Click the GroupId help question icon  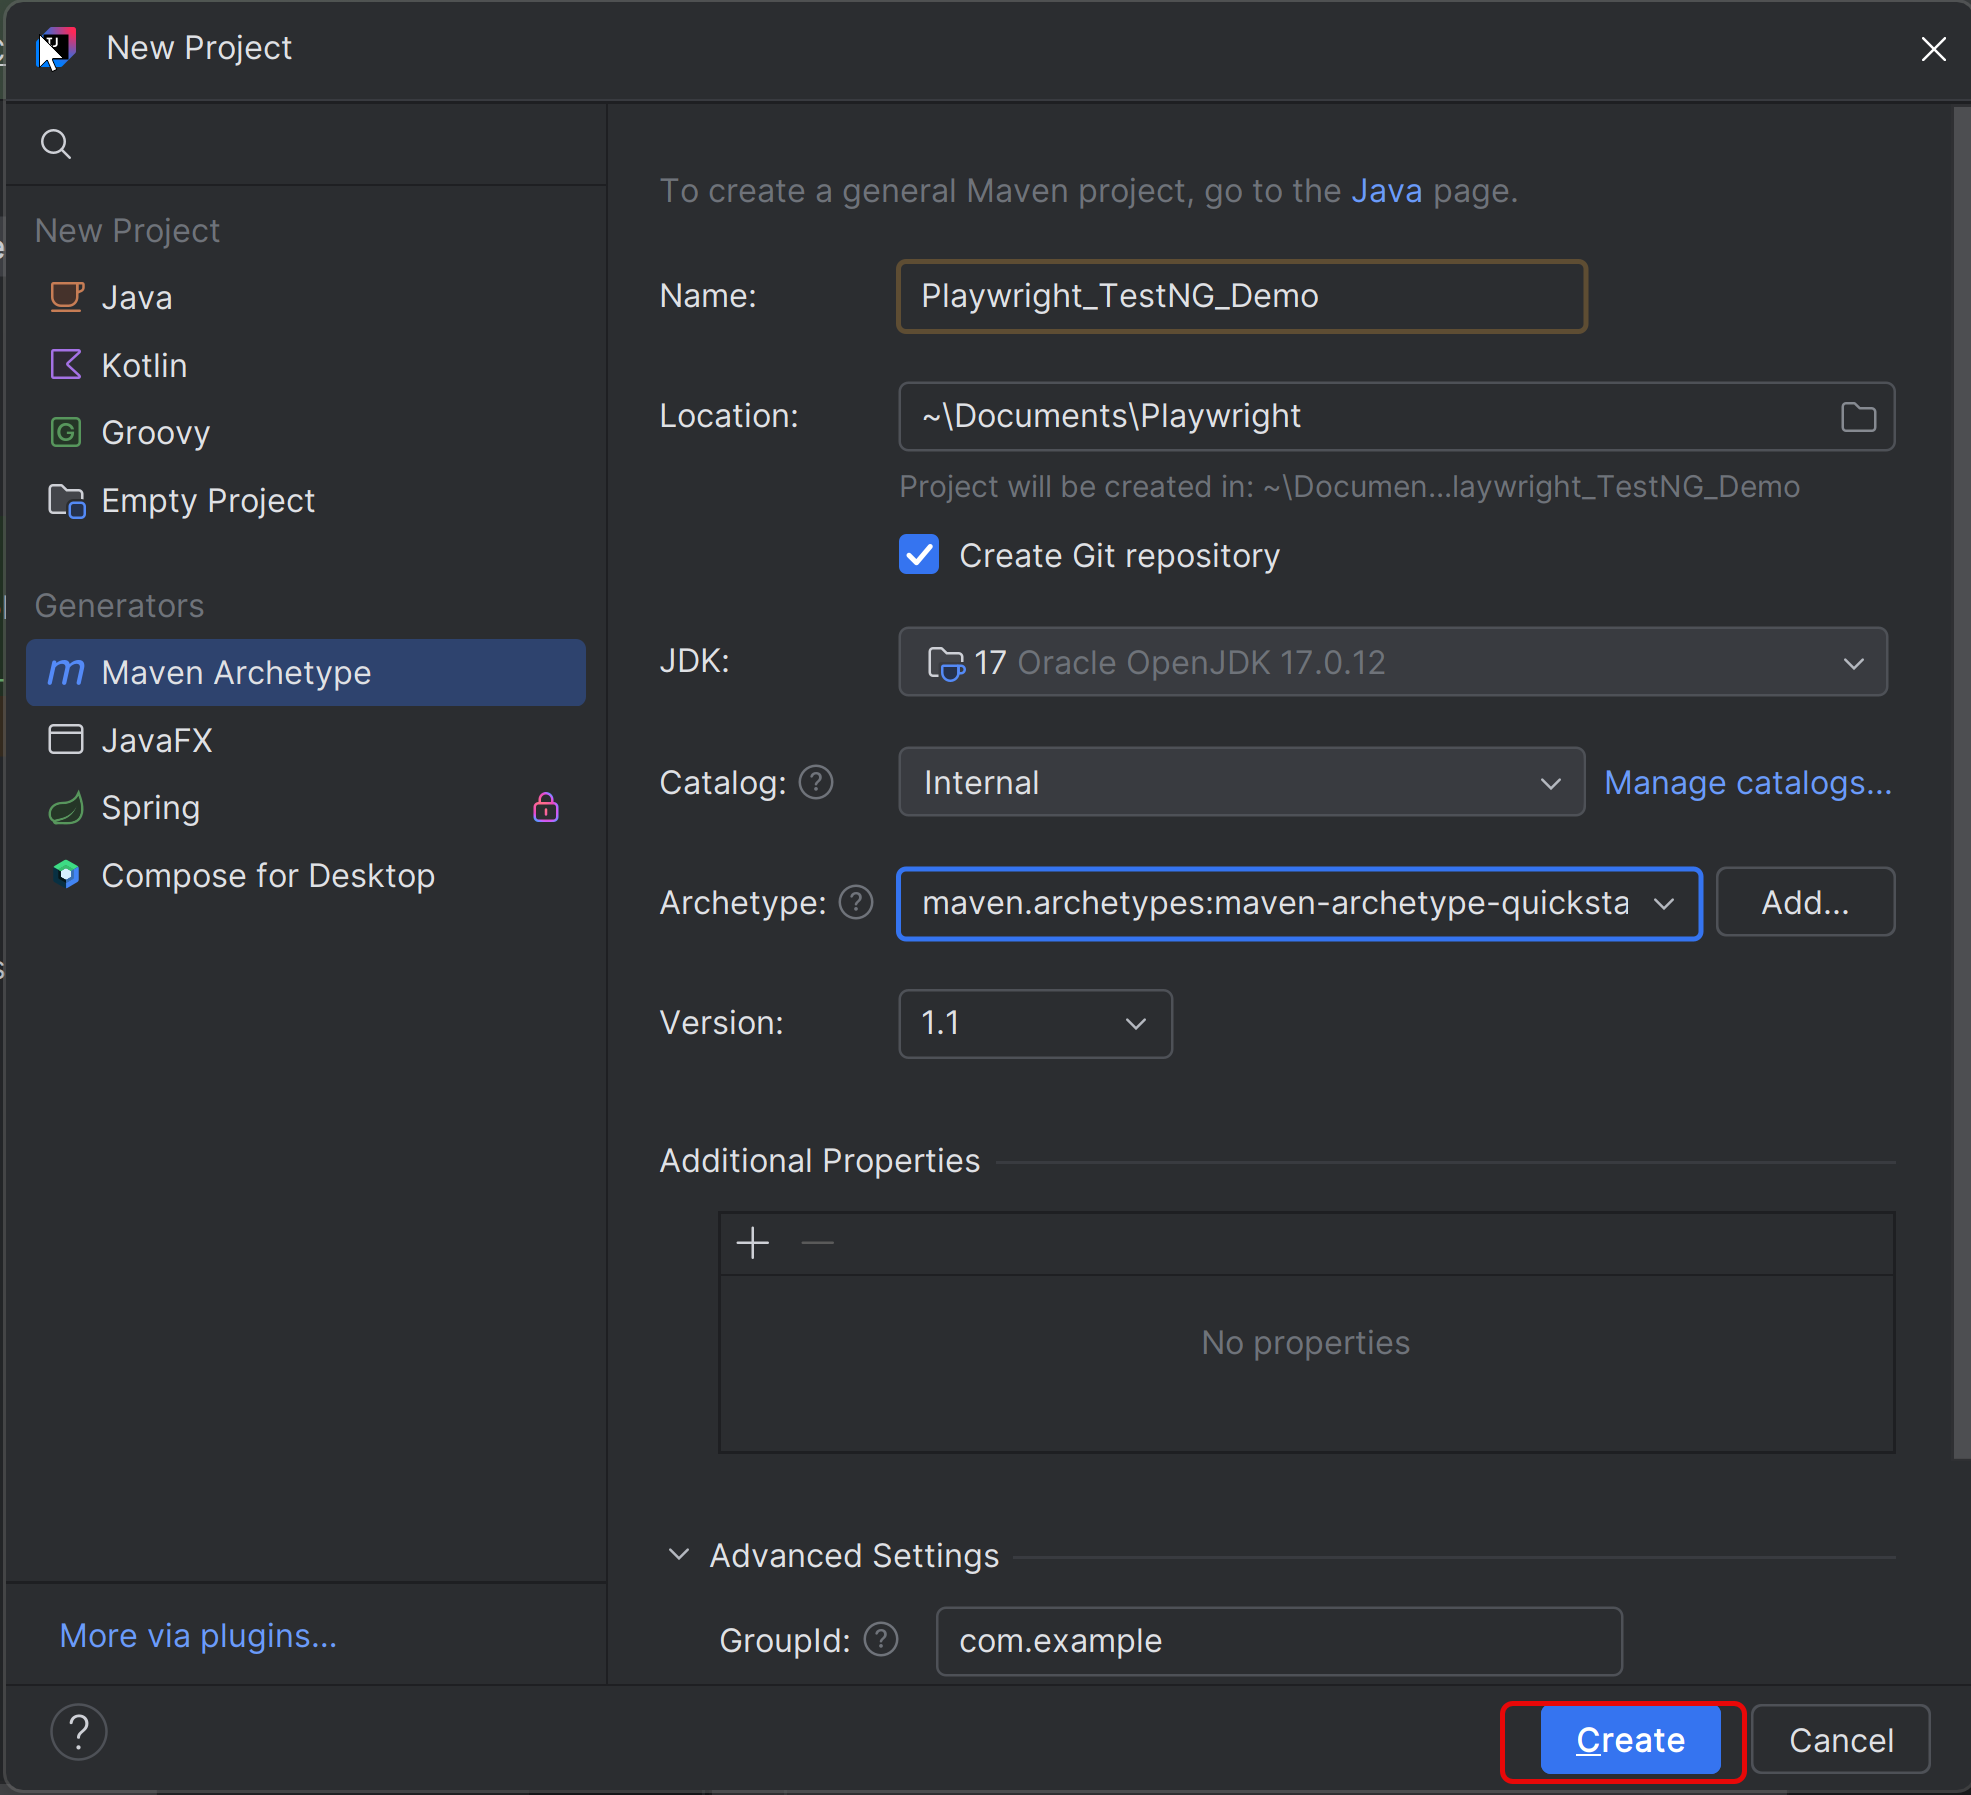(881, 1640)
